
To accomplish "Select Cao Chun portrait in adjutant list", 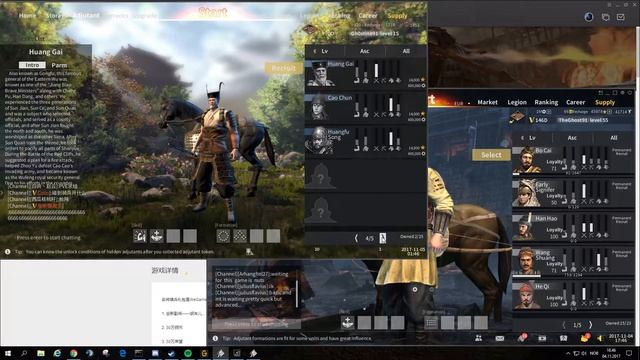I will (x=320, y=107).
